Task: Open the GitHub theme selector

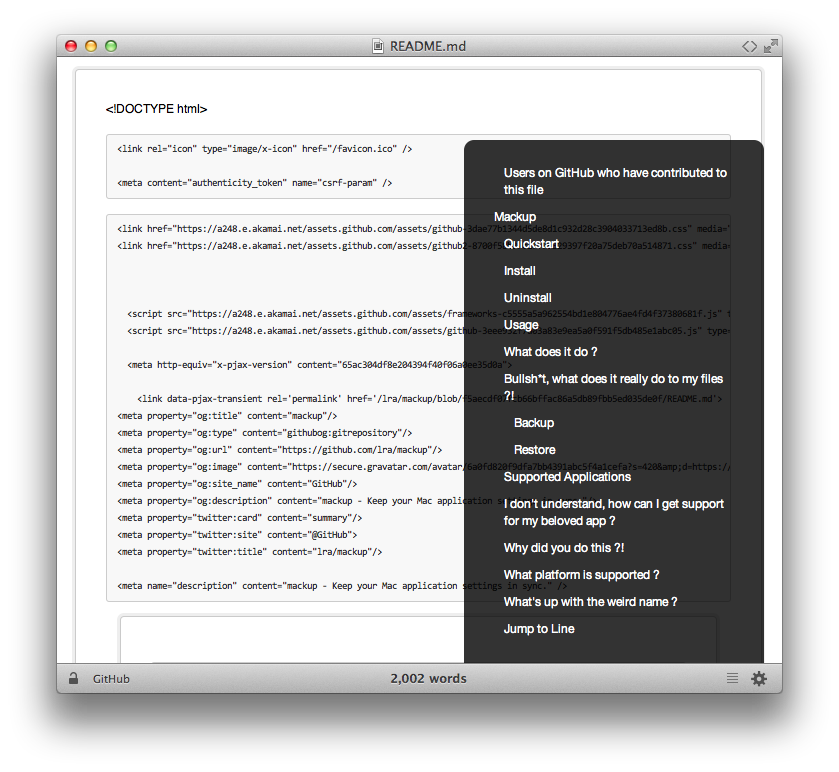Action: [x=111, y=679]
